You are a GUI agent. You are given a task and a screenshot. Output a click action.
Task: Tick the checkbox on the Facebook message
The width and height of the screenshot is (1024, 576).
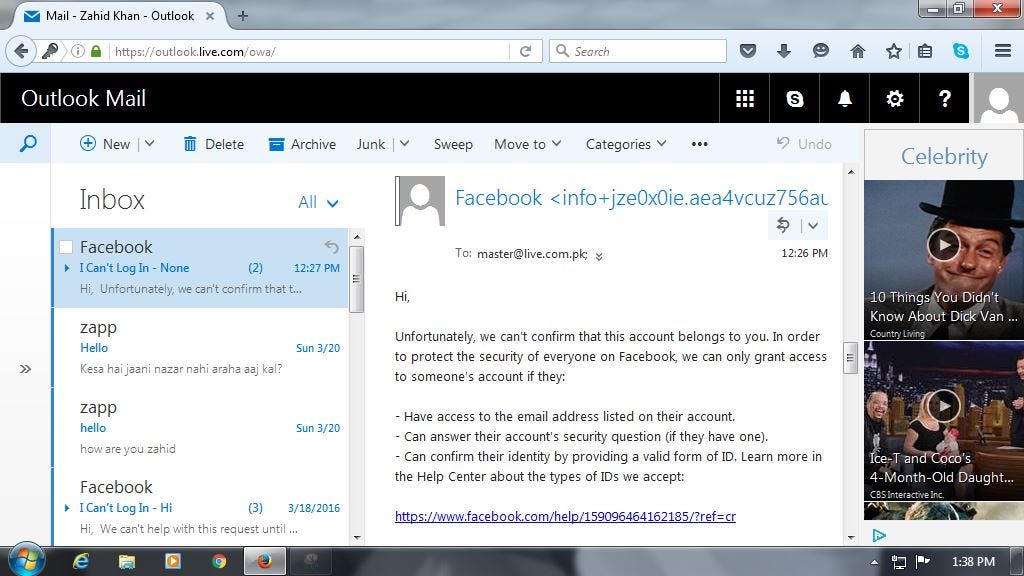[x=66, y=247]
